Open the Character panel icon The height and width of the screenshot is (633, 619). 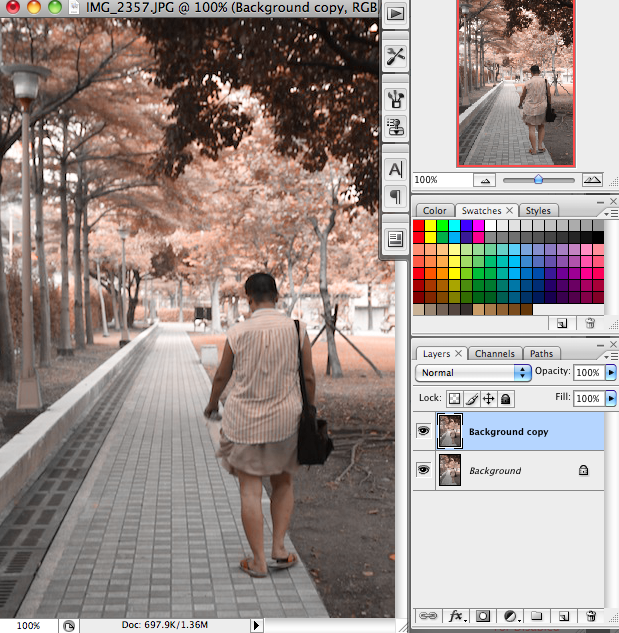coord(395,170)
